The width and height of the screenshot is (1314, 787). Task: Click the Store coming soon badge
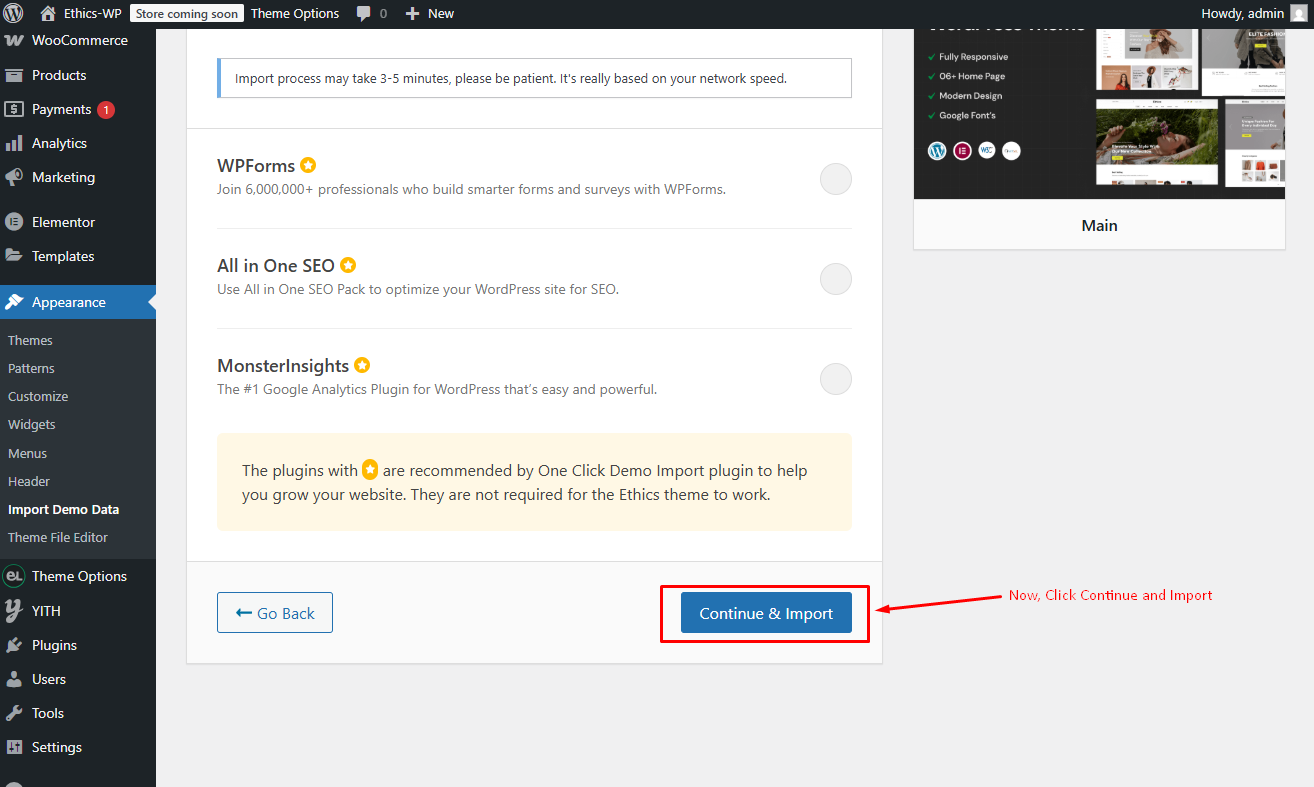(187, 13)
